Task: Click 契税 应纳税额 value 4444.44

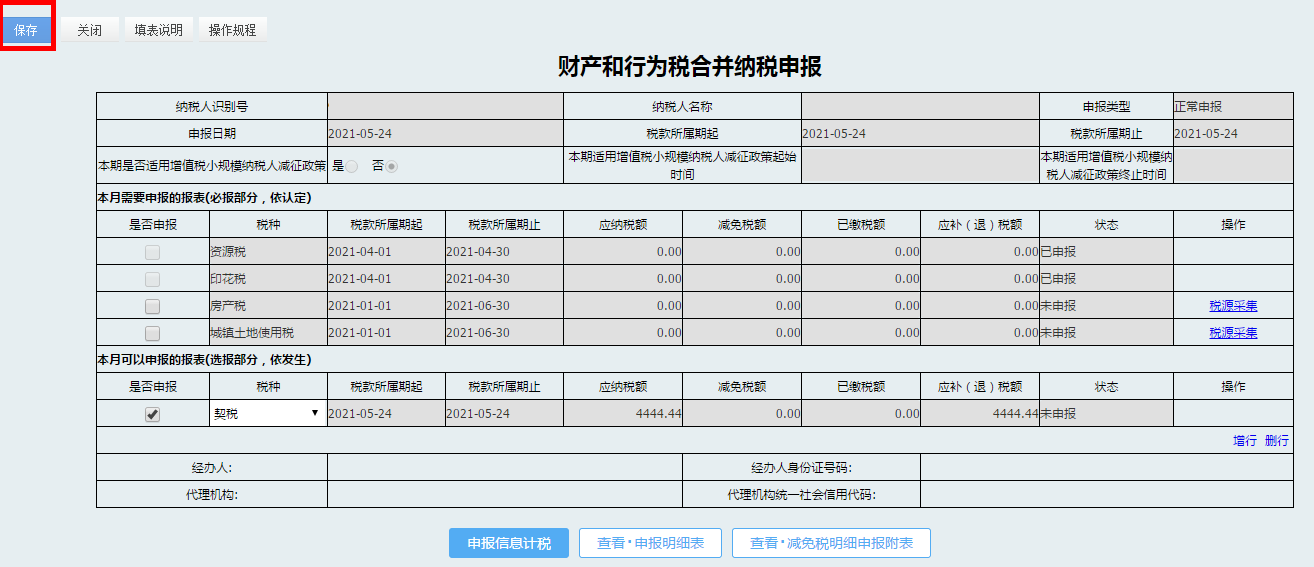Action: [658, 414]
